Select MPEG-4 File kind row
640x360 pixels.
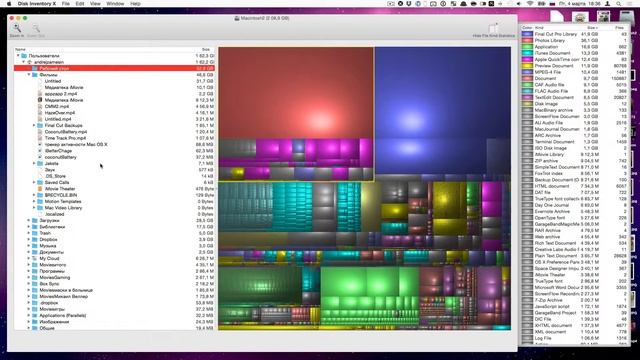[575, 72]
